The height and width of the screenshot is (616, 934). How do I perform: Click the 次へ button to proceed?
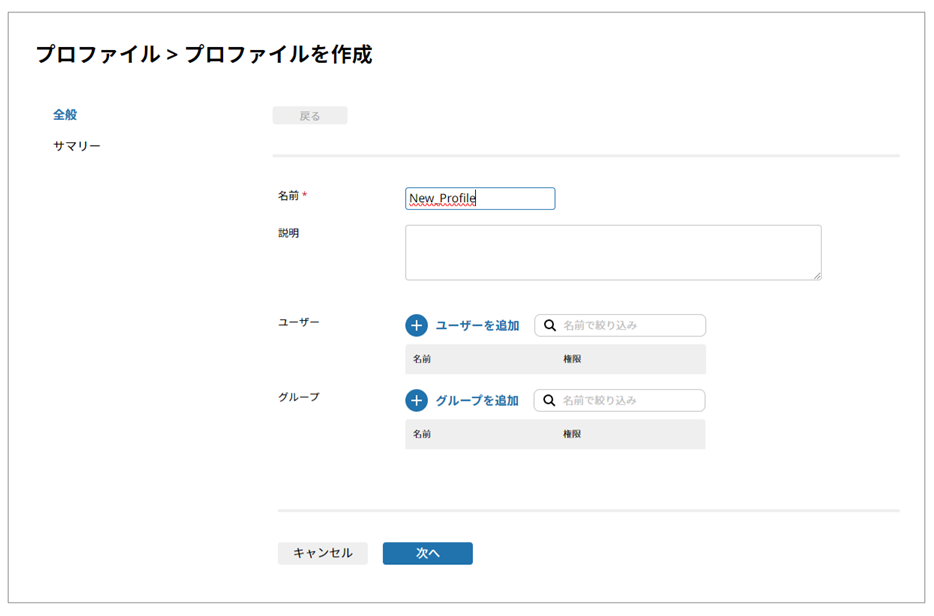[x=427, y=553]
